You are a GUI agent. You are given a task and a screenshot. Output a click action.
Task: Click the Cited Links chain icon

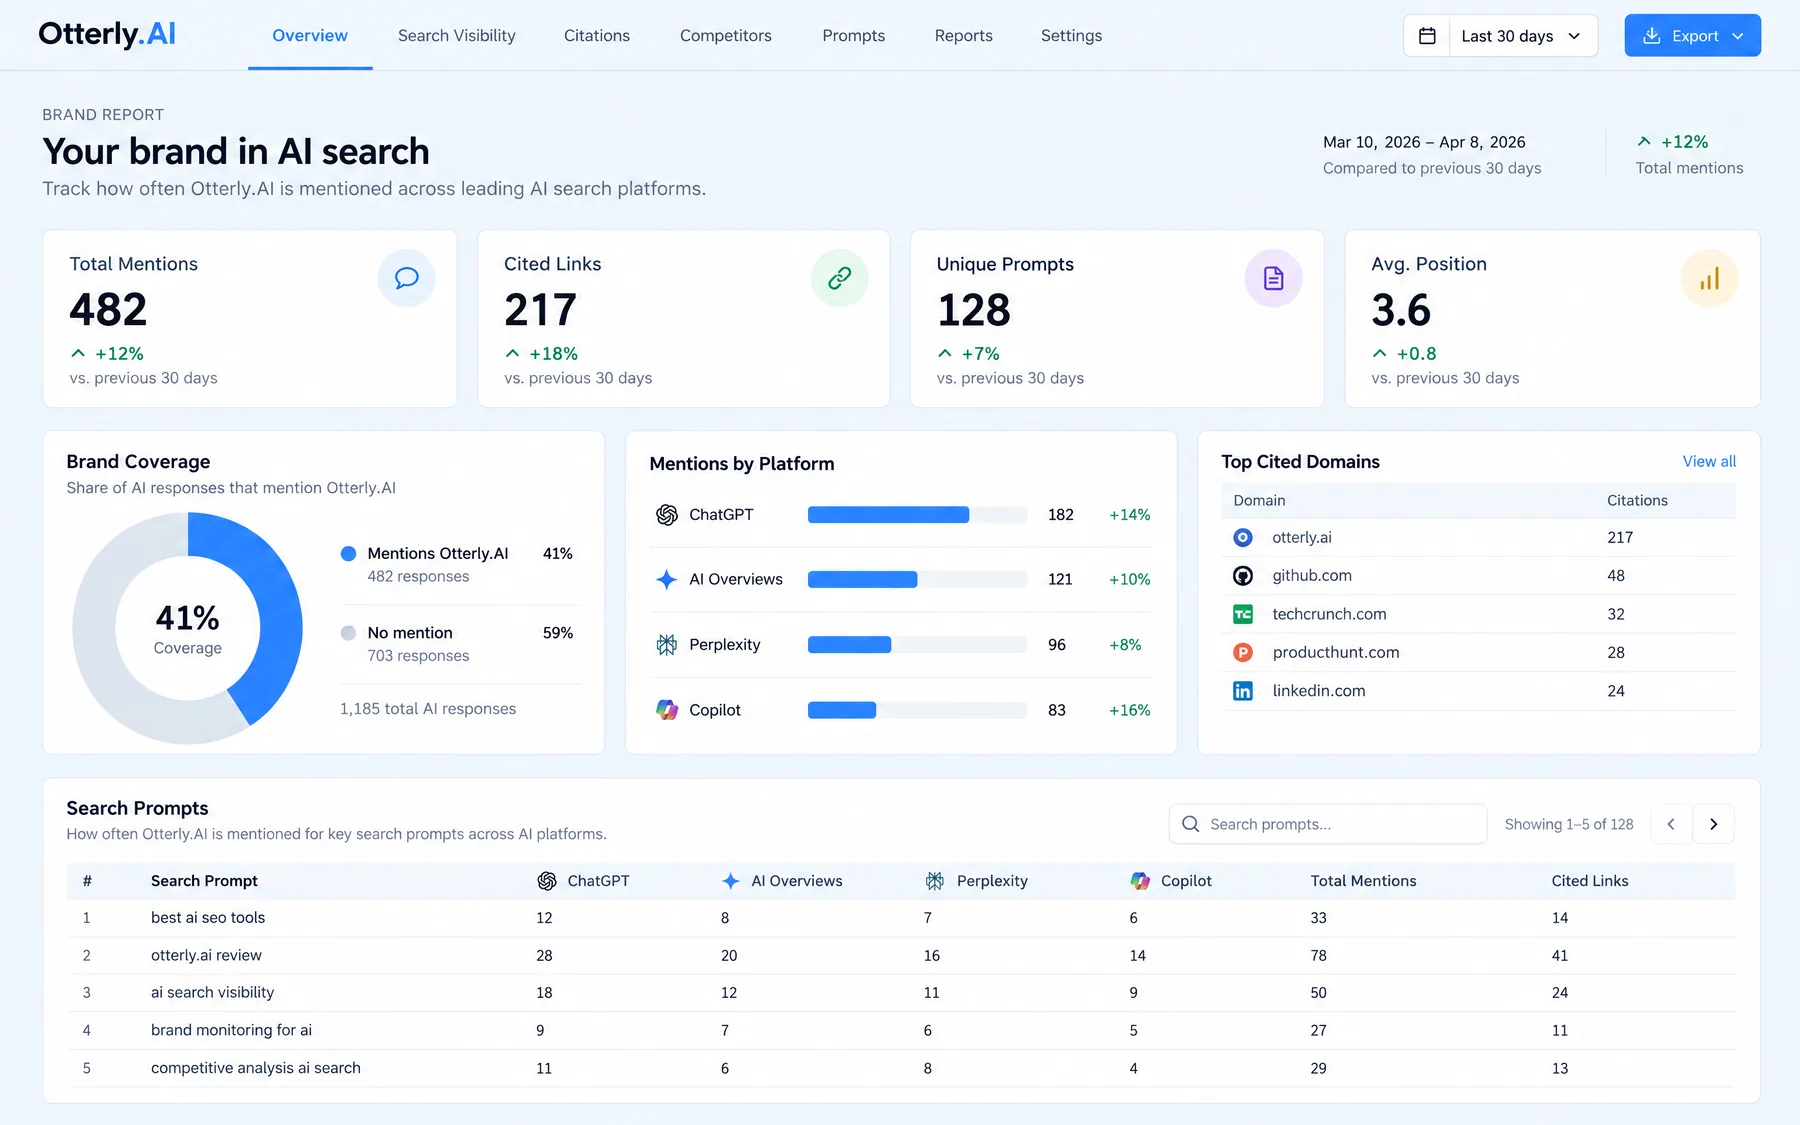pyautogui.click(x=840, y=278)
